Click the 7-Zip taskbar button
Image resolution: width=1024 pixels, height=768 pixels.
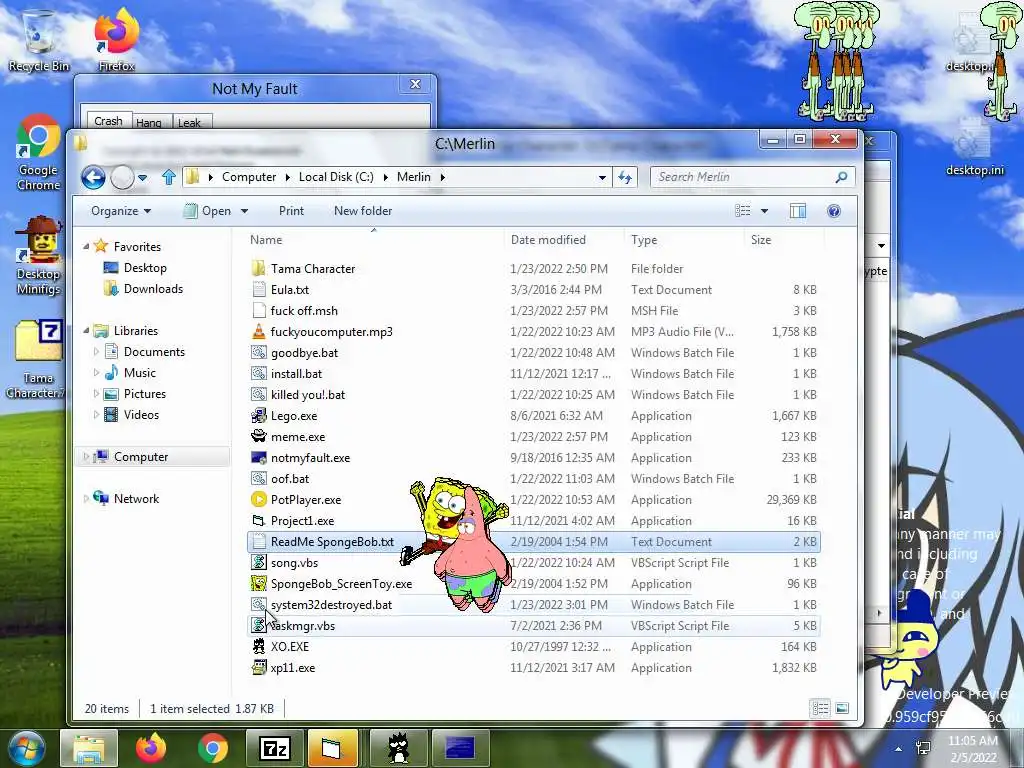point(274,748)
